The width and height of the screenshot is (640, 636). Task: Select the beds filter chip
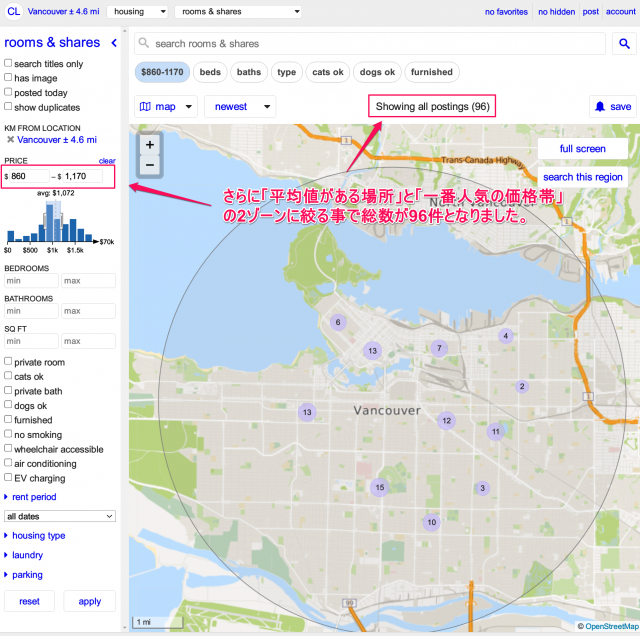point(210,72)
